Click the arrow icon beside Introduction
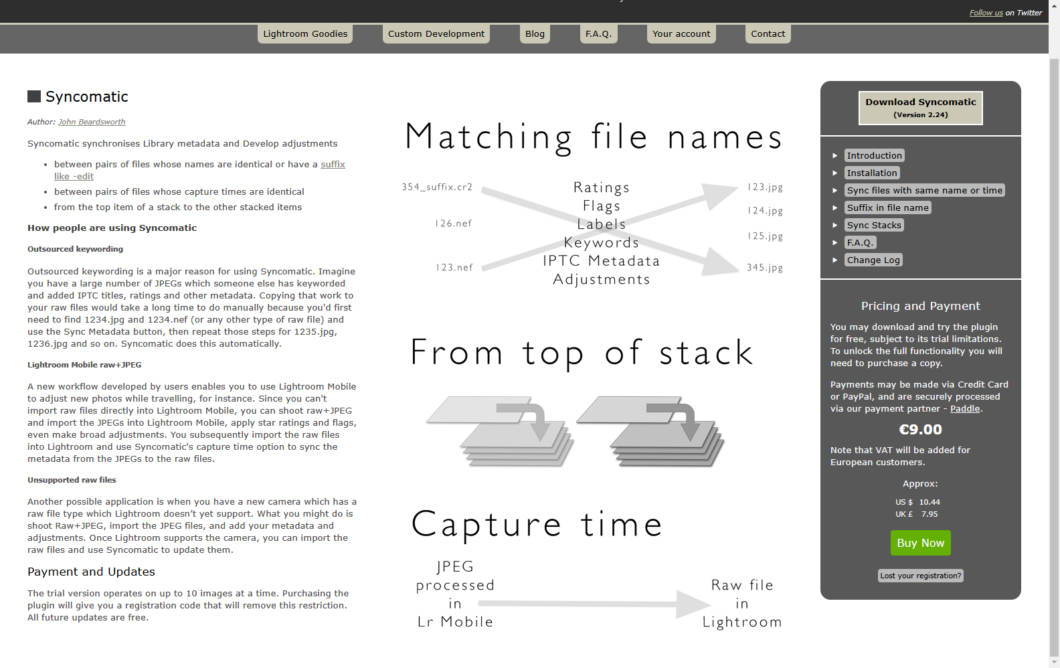This screenshot has height=668, width=1060. 835,156
